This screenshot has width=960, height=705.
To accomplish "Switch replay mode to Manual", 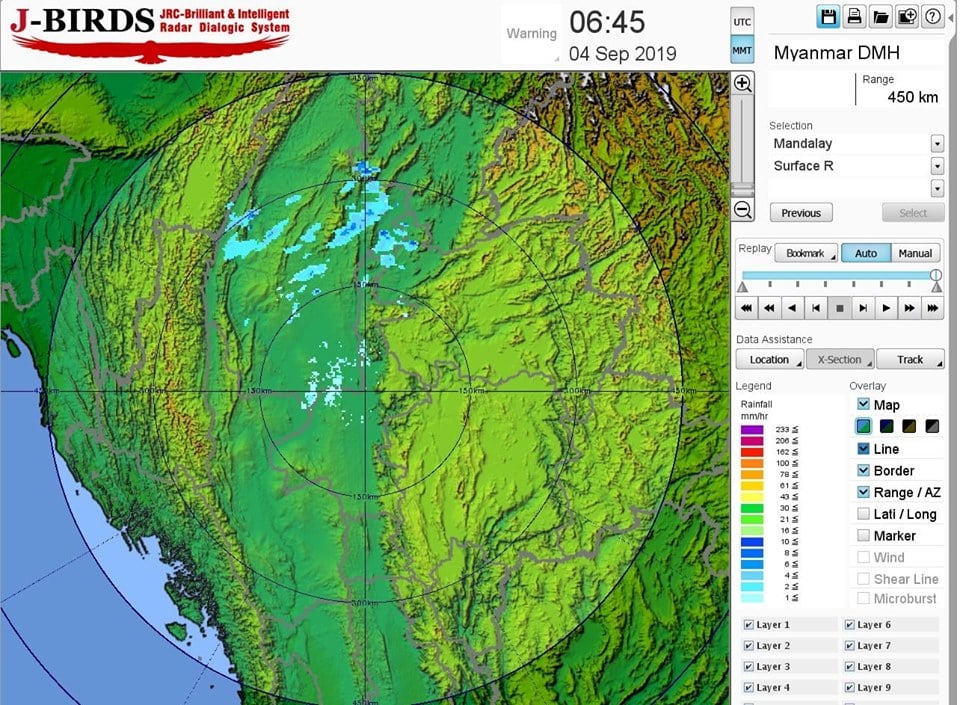I will point(915,253).
